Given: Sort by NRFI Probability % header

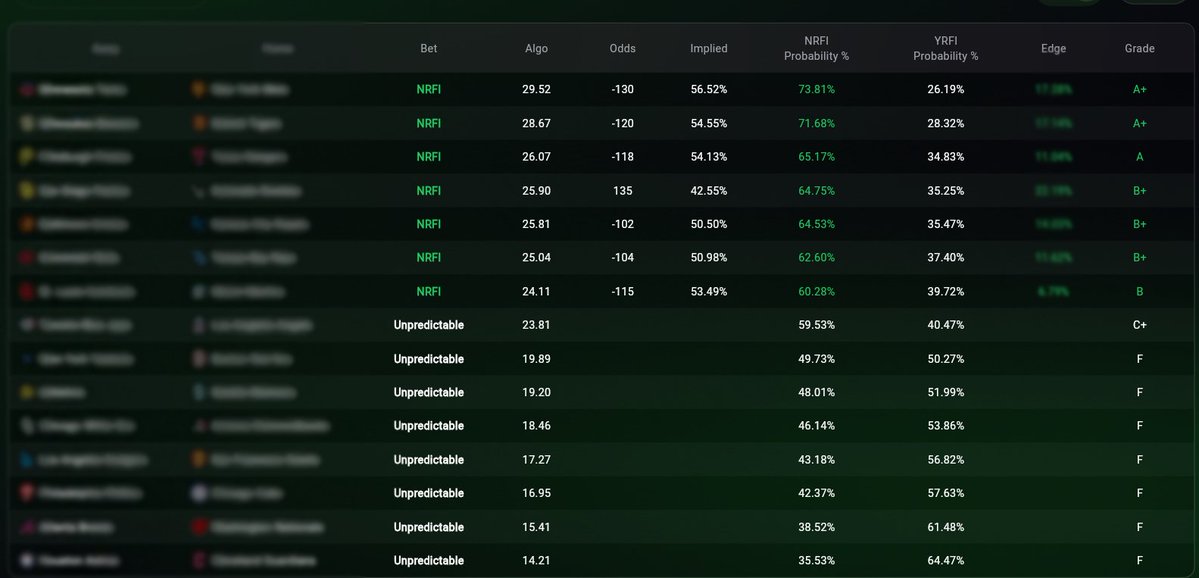Looking at the screenshot, I should (816, 48).
